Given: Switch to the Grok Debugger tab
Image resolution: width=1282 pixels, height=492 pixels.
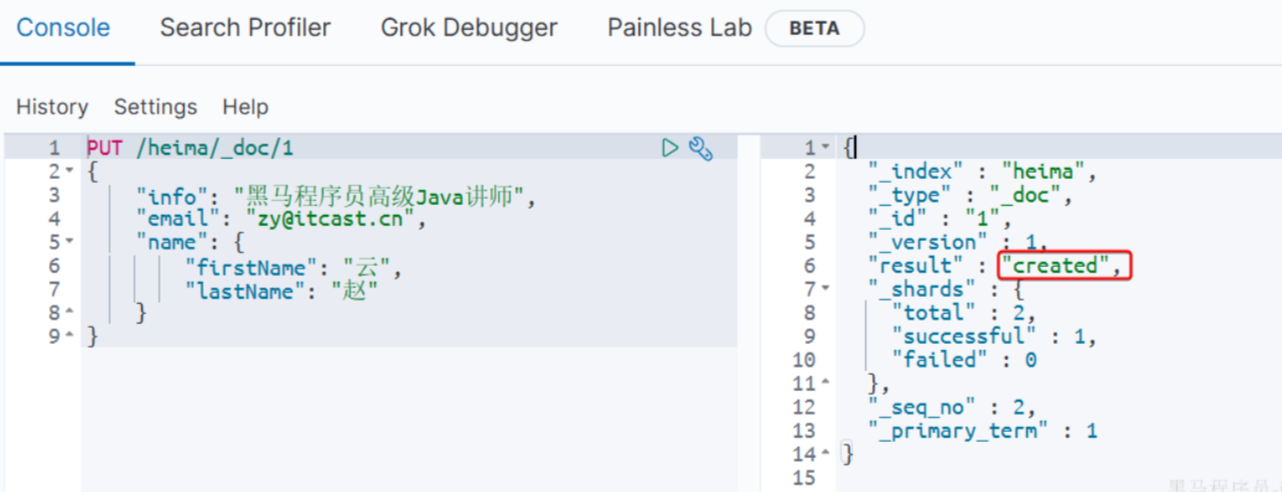Looking at the screenshot, I should click(469, 28).
